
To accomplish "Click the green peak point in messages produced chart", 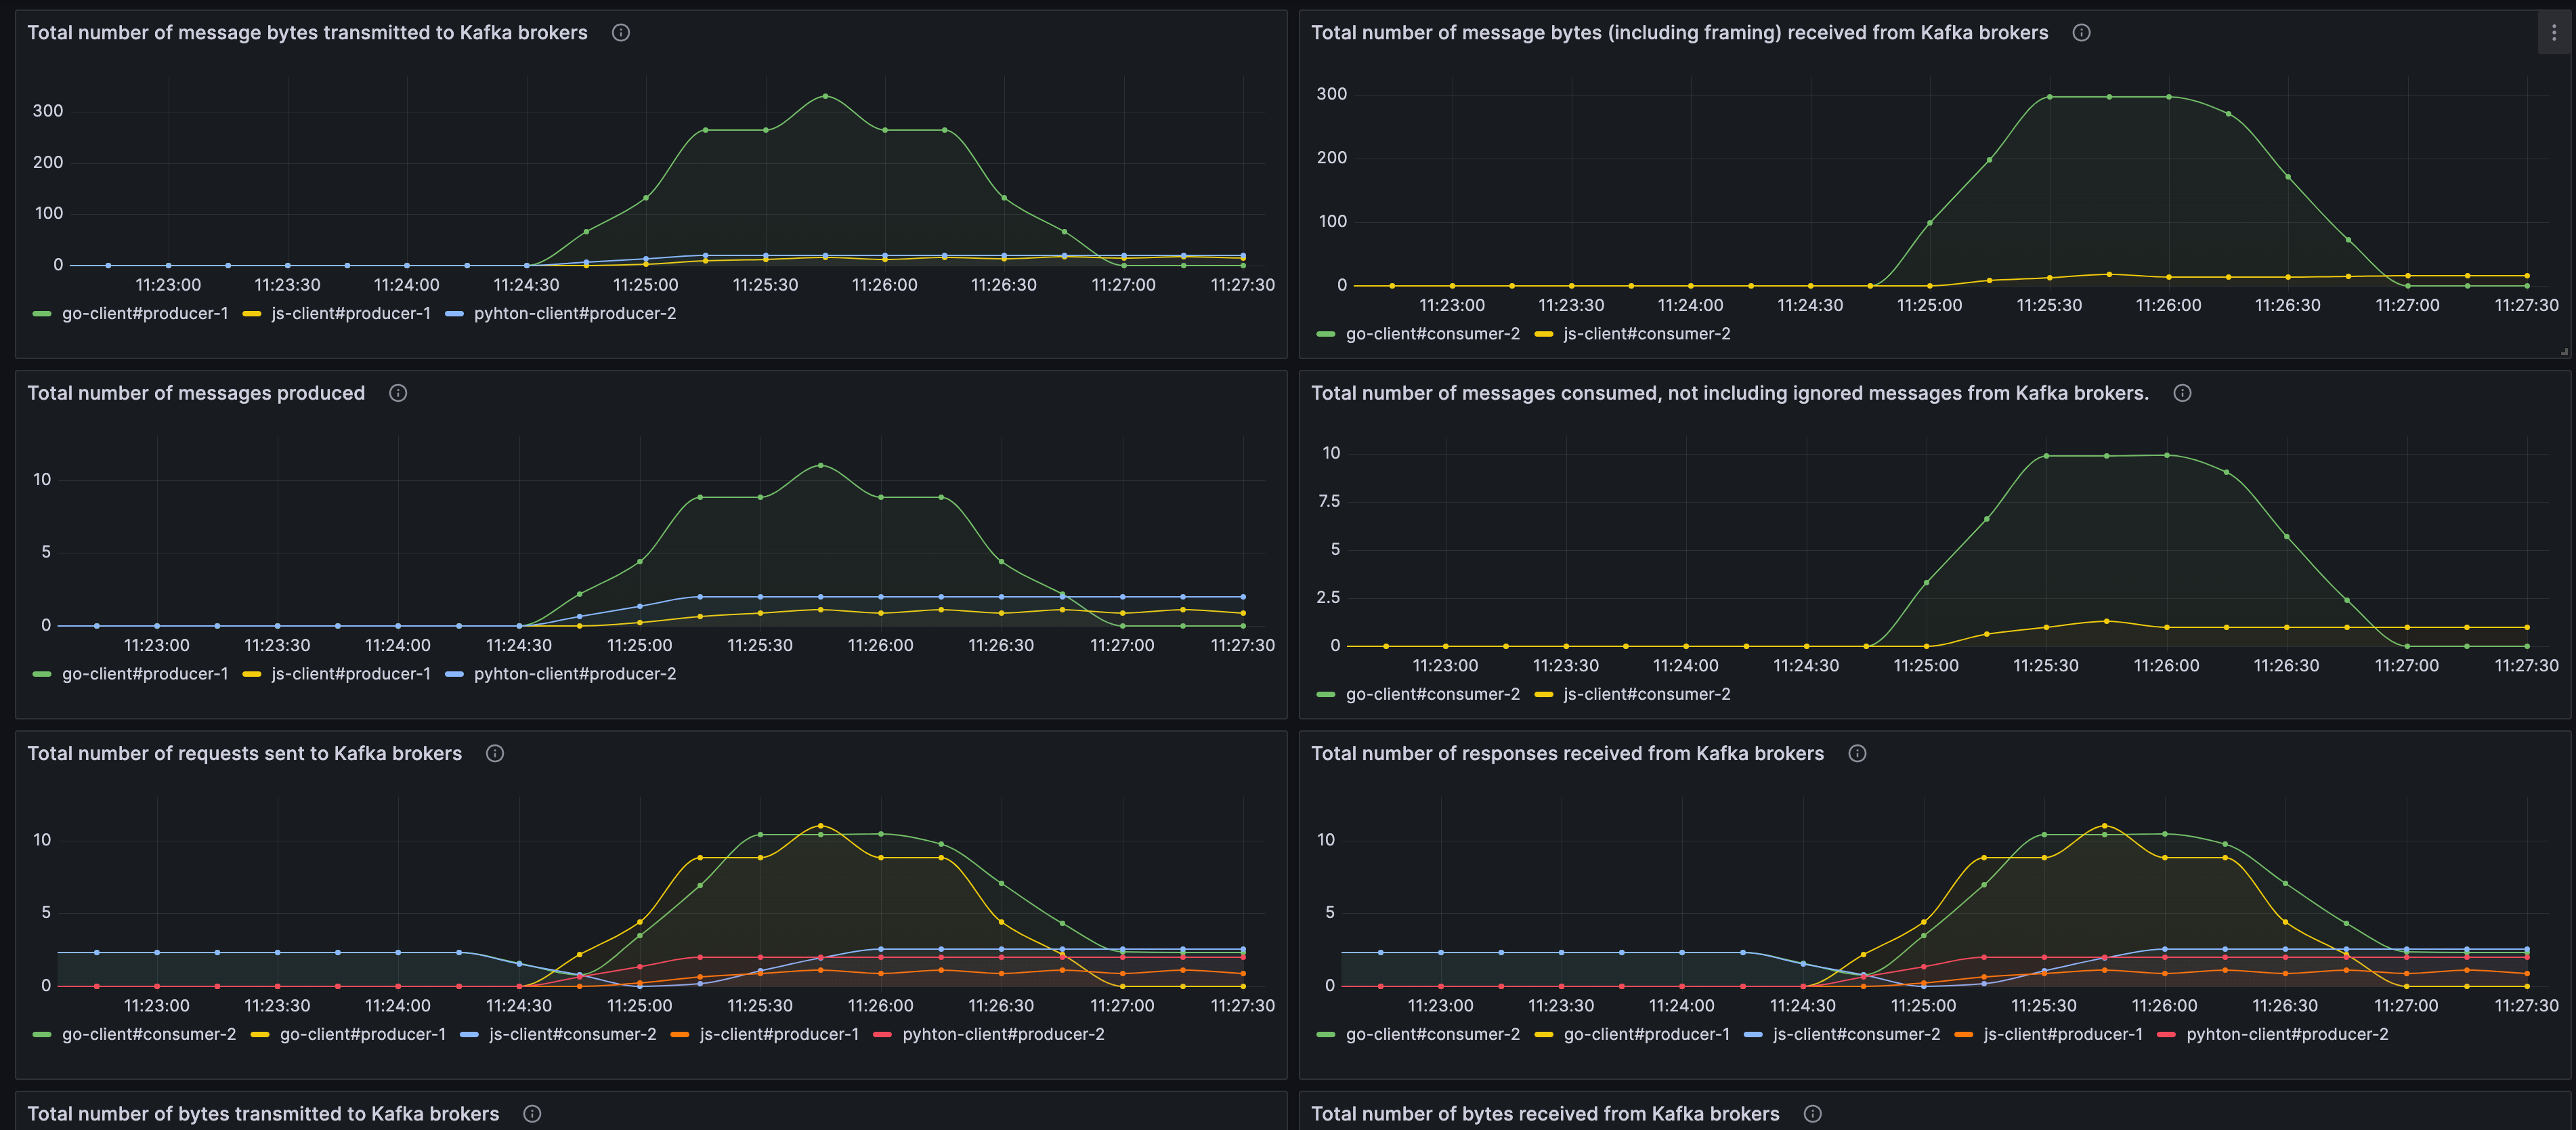I will click(821, 465).
